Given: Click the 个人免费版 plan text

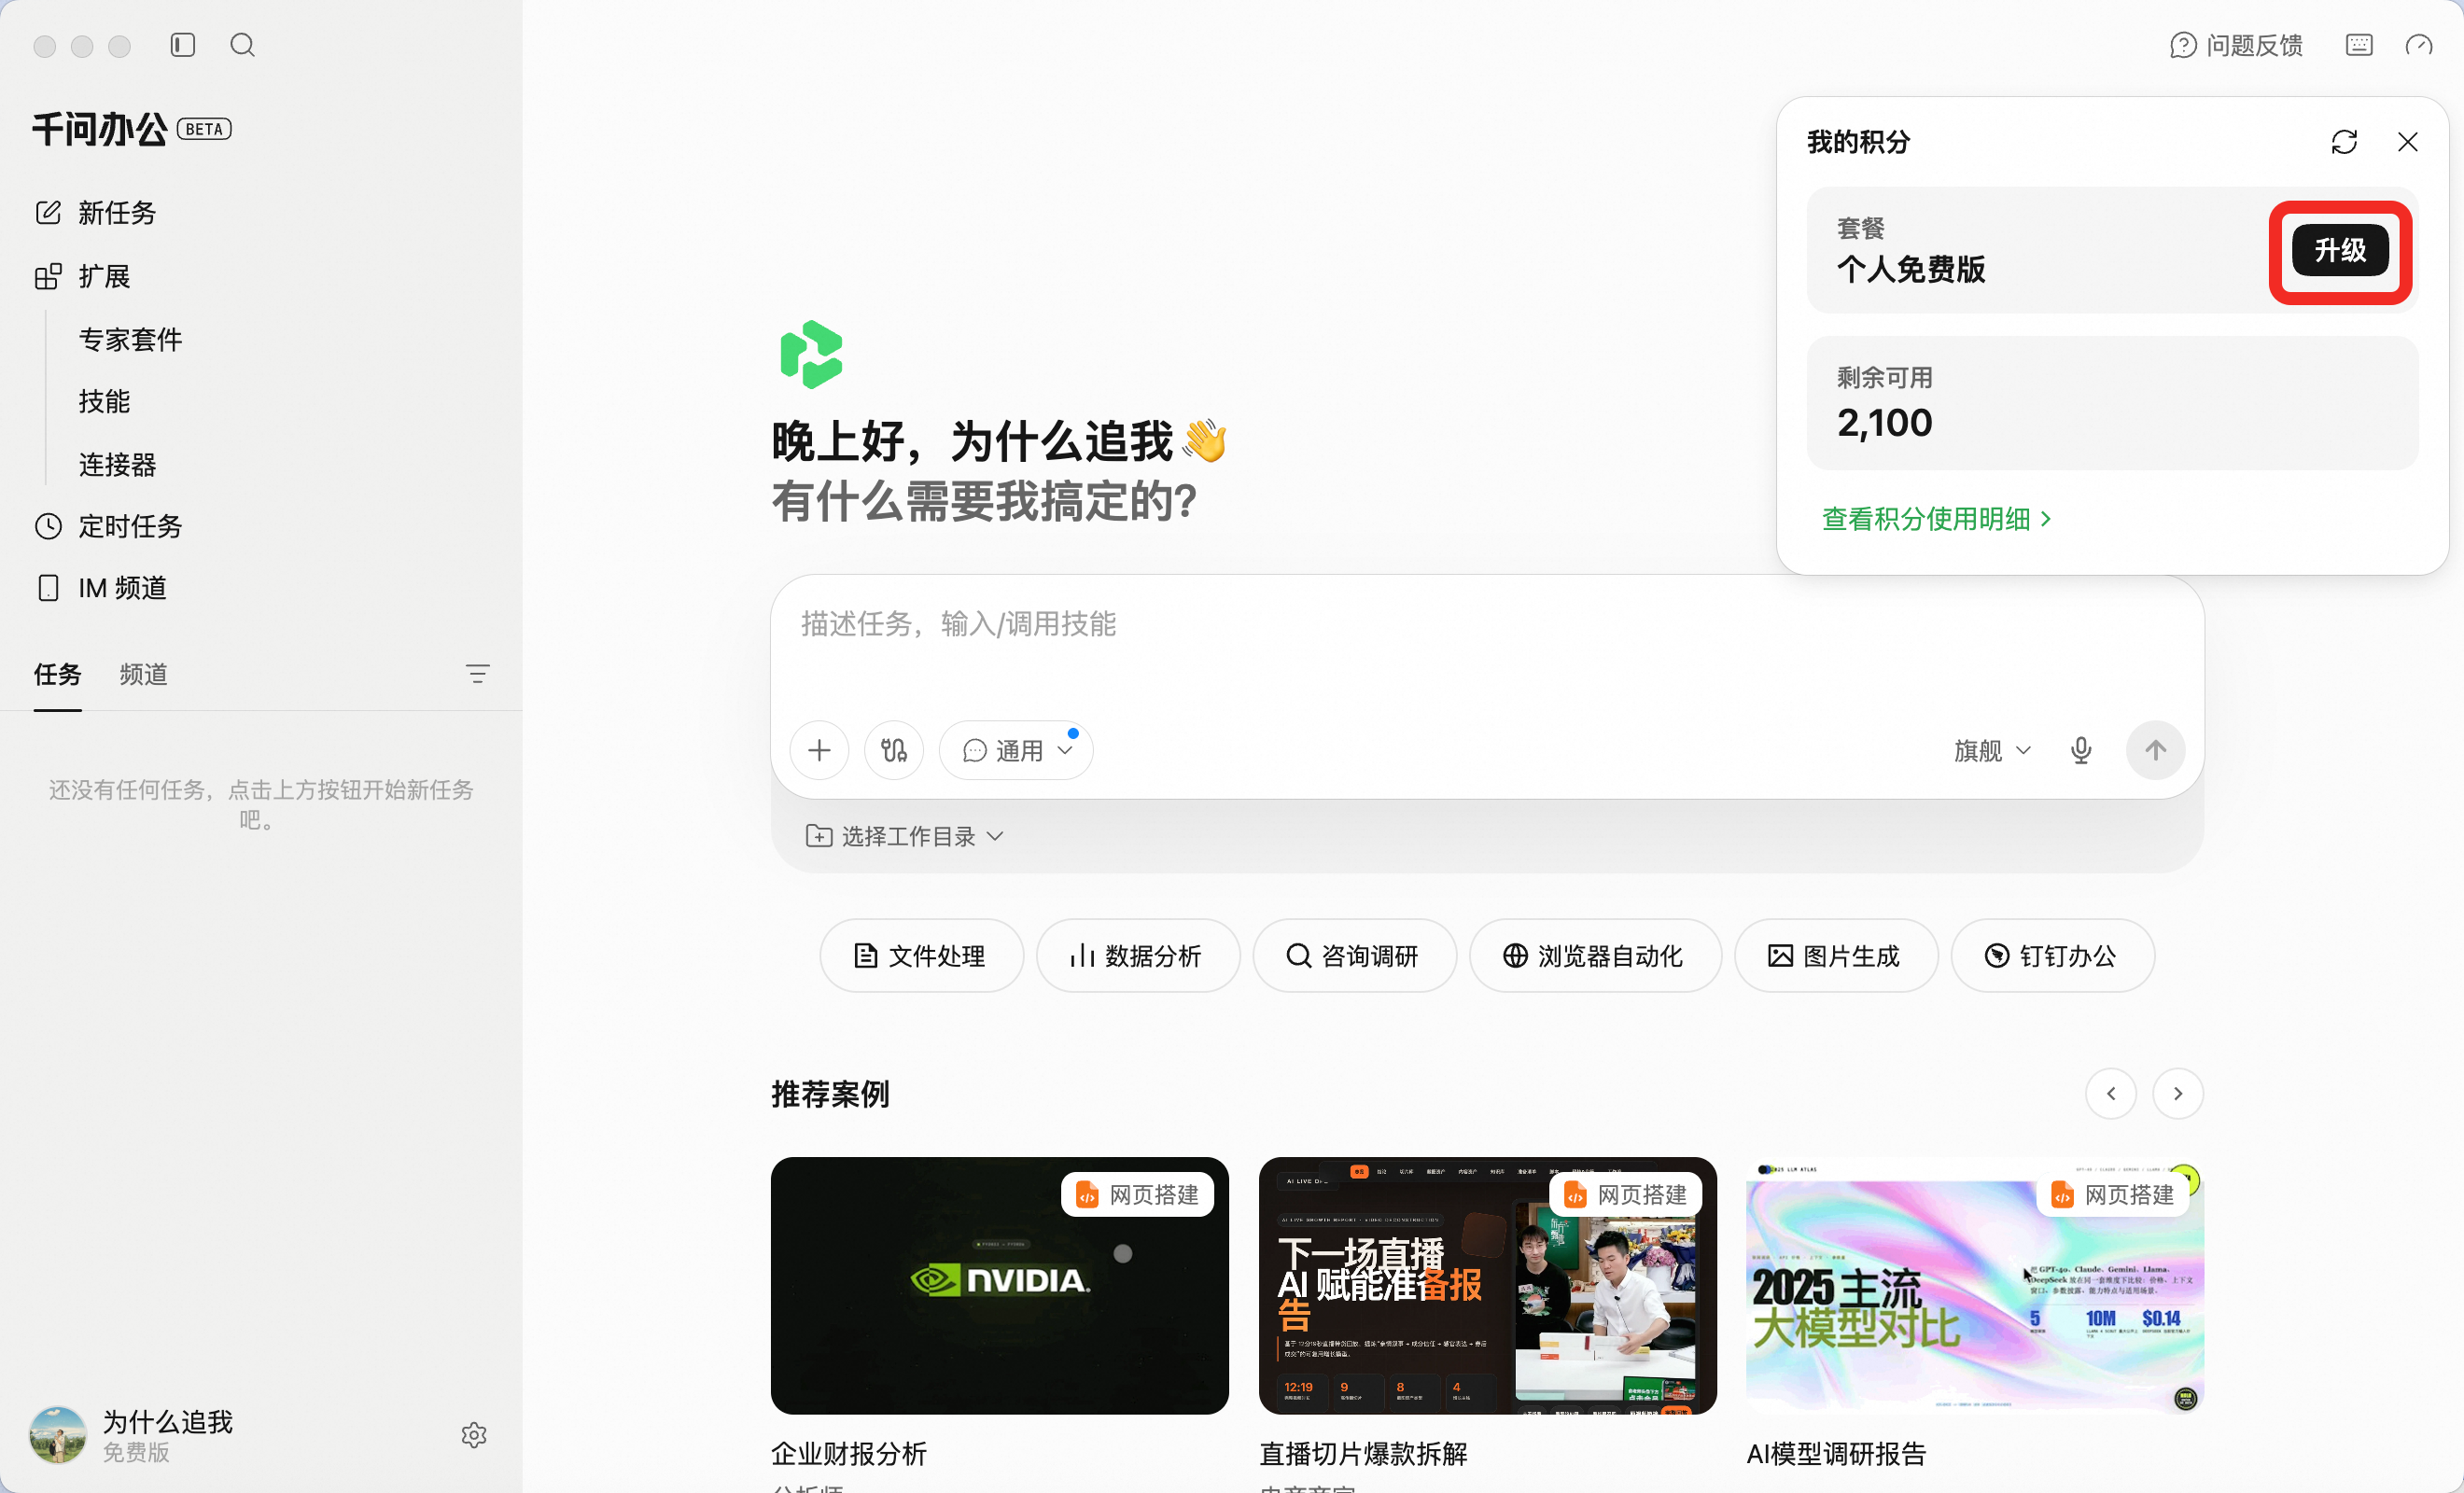Looking at the screenshot, I should [1911, 270].
